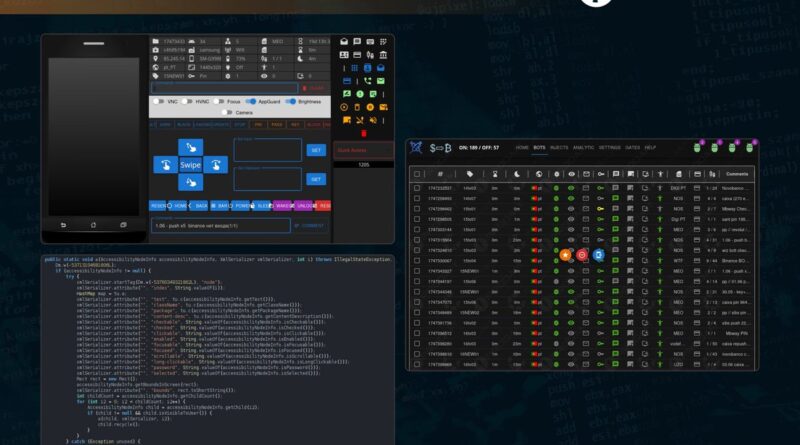Click the blue grid apps icon
Image resolution: width=800 pixels, height=445 pixels.
point(354,67)
